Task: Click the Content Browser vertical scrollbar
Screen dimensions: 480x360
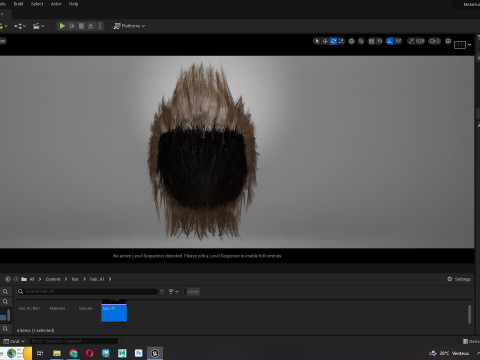Action: [469, 314]
